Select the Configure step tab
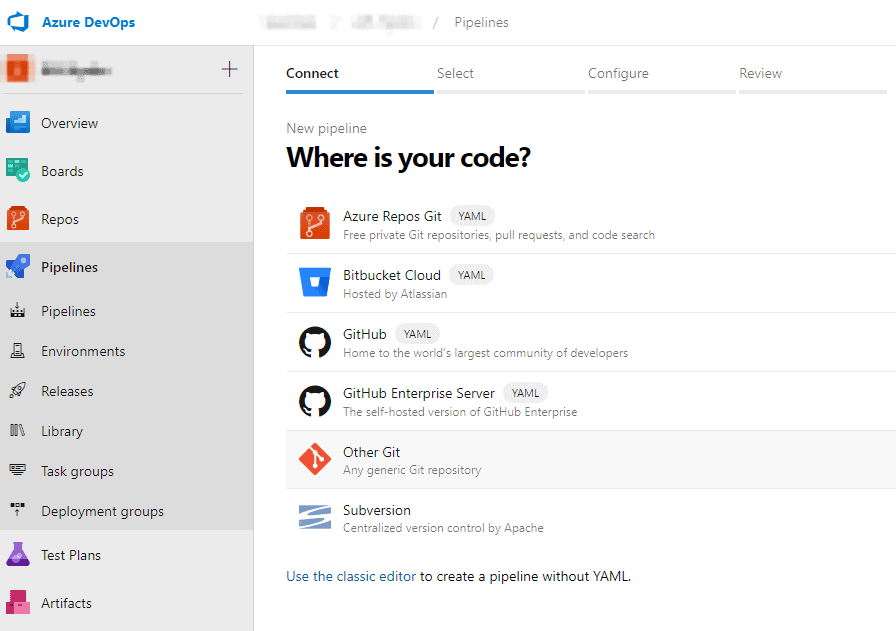896x631 pixels. point(662,77)
